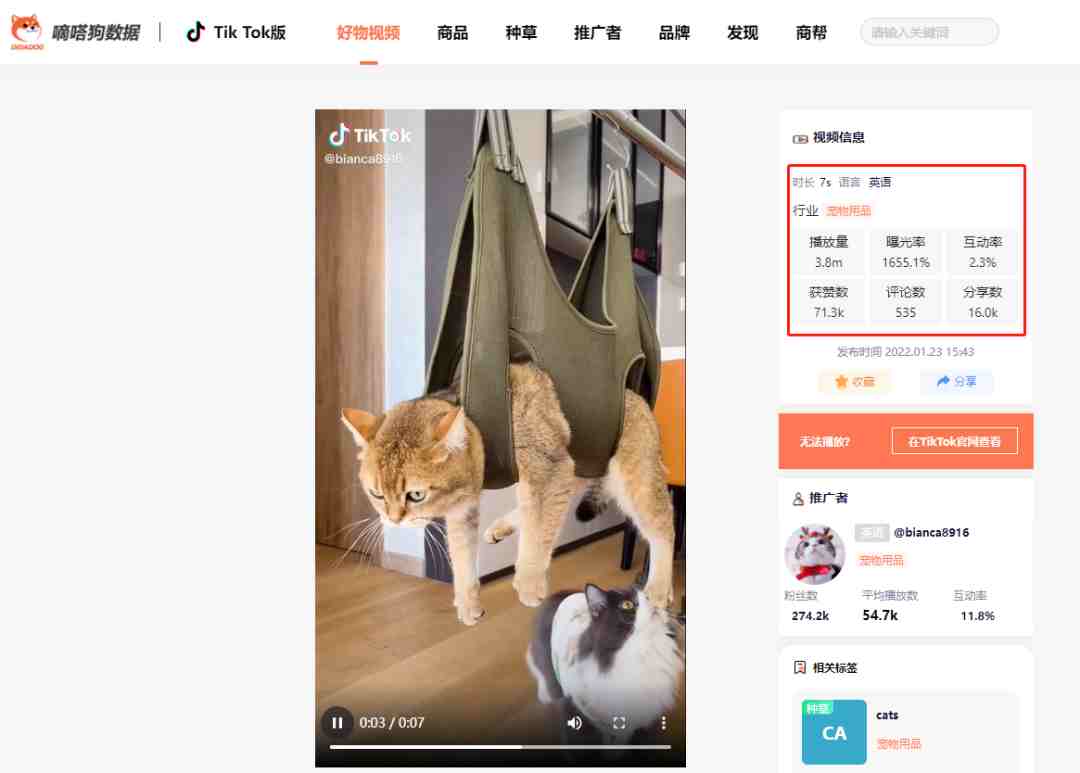
Task: Pause the video with the pause button
Action: [337, 723]
